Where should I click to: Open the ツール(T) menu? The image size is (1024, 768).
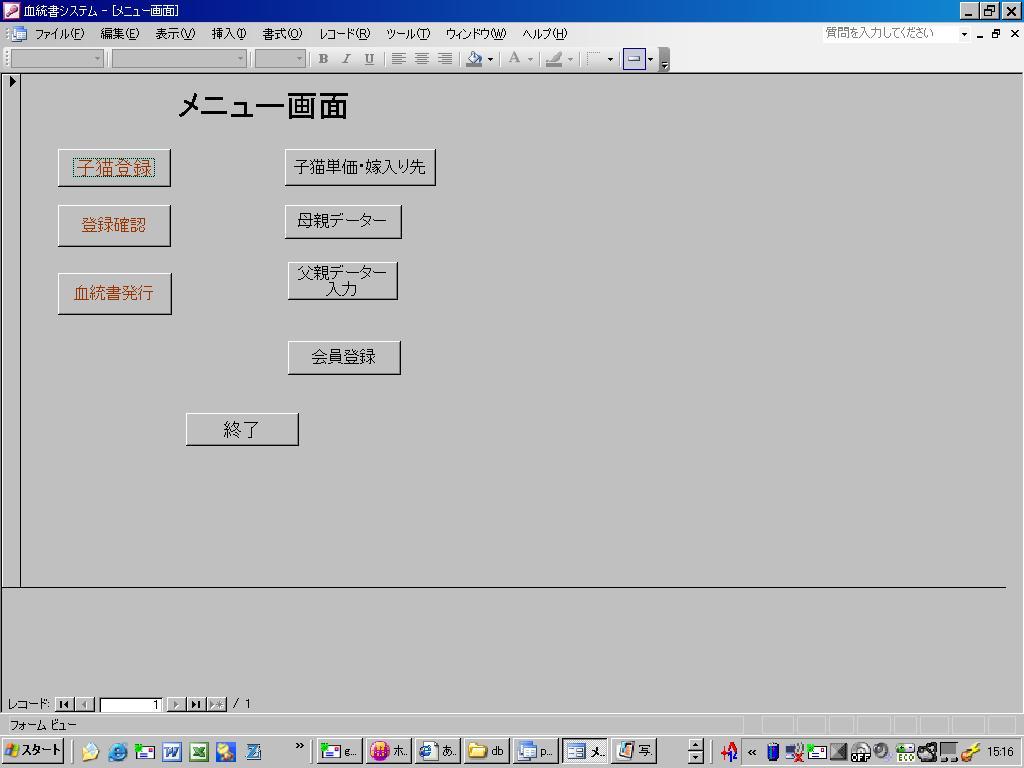408,34
